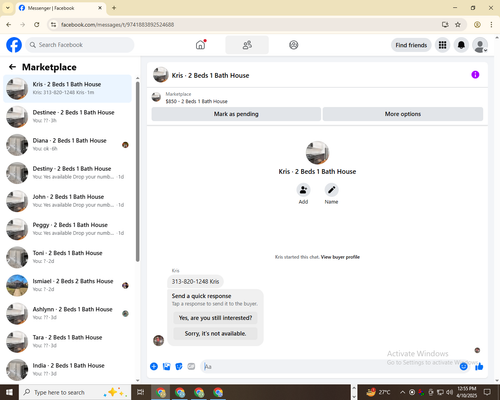500x400 pixels.
Task: Open the Home feed icon
Action: (x=200, y=45)
